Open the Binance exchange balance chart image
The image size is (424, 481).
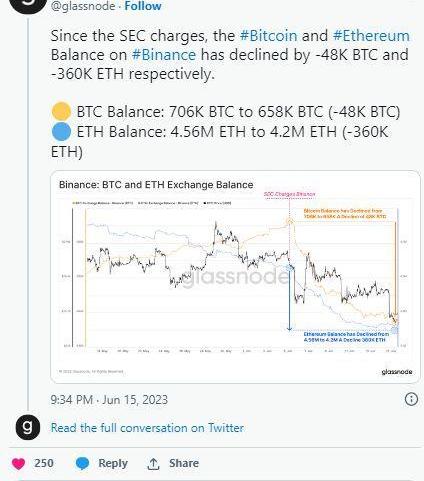(235, 277)
